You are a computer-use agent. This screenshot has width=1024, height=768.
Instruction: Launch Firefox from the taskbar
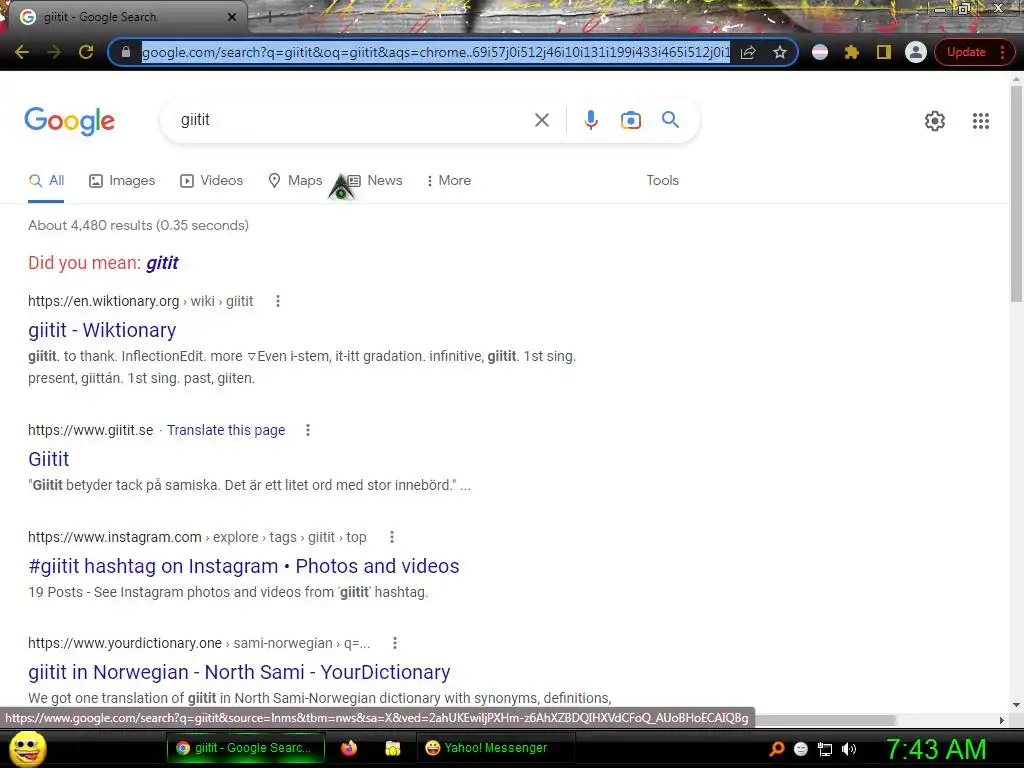pos(349,748)
